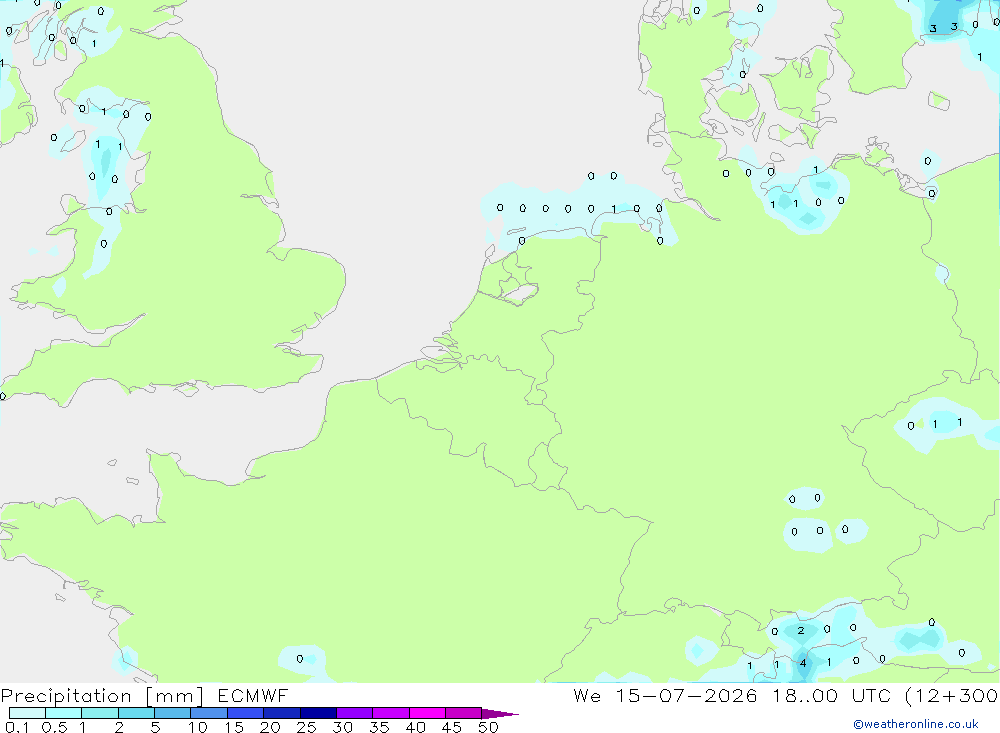Click the 0.1–0.5 mm legend color swatch

tap(27, 713)
